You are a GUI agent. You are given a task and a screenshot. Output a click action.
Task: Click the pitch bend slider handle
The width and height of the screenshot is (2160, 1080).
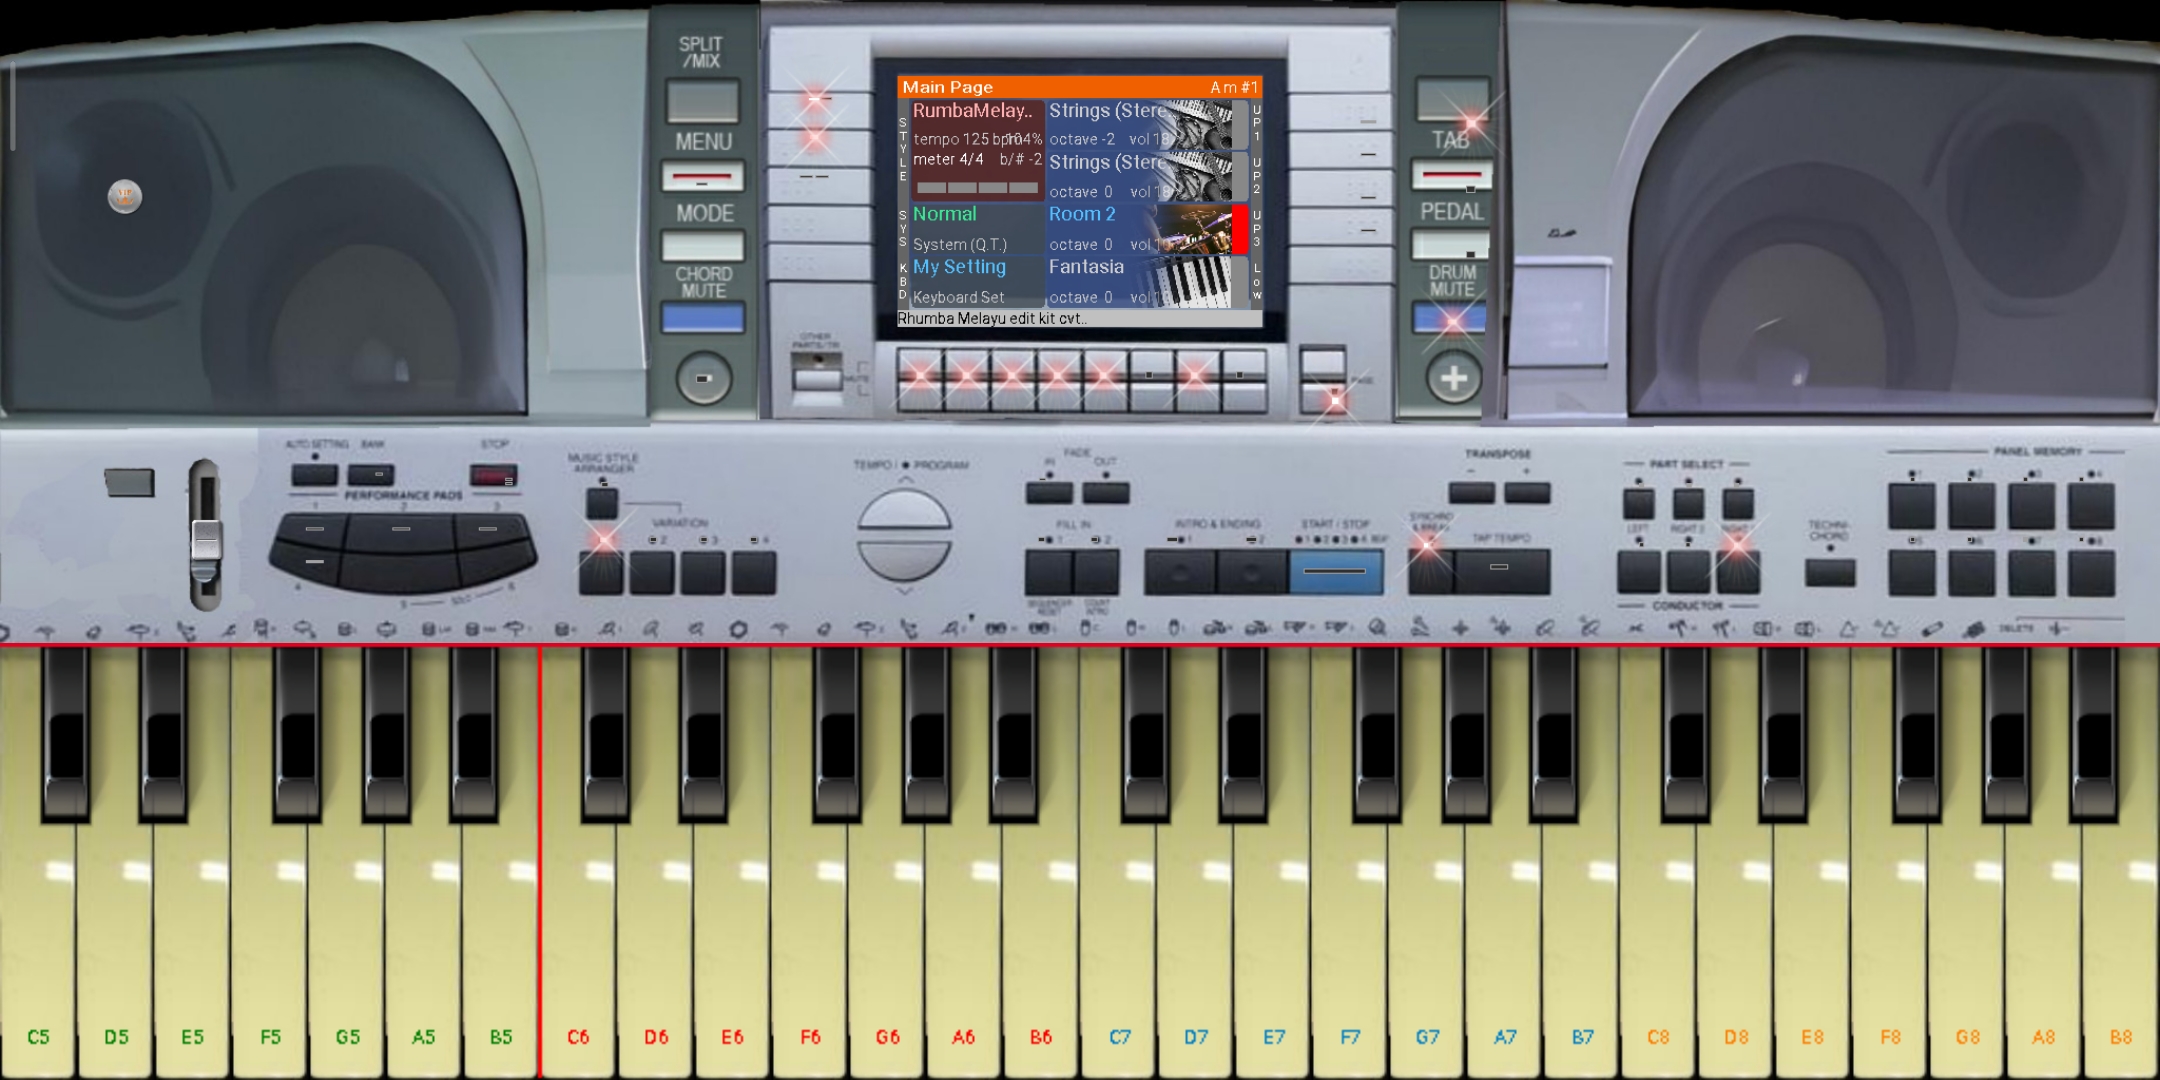(206, 541)
